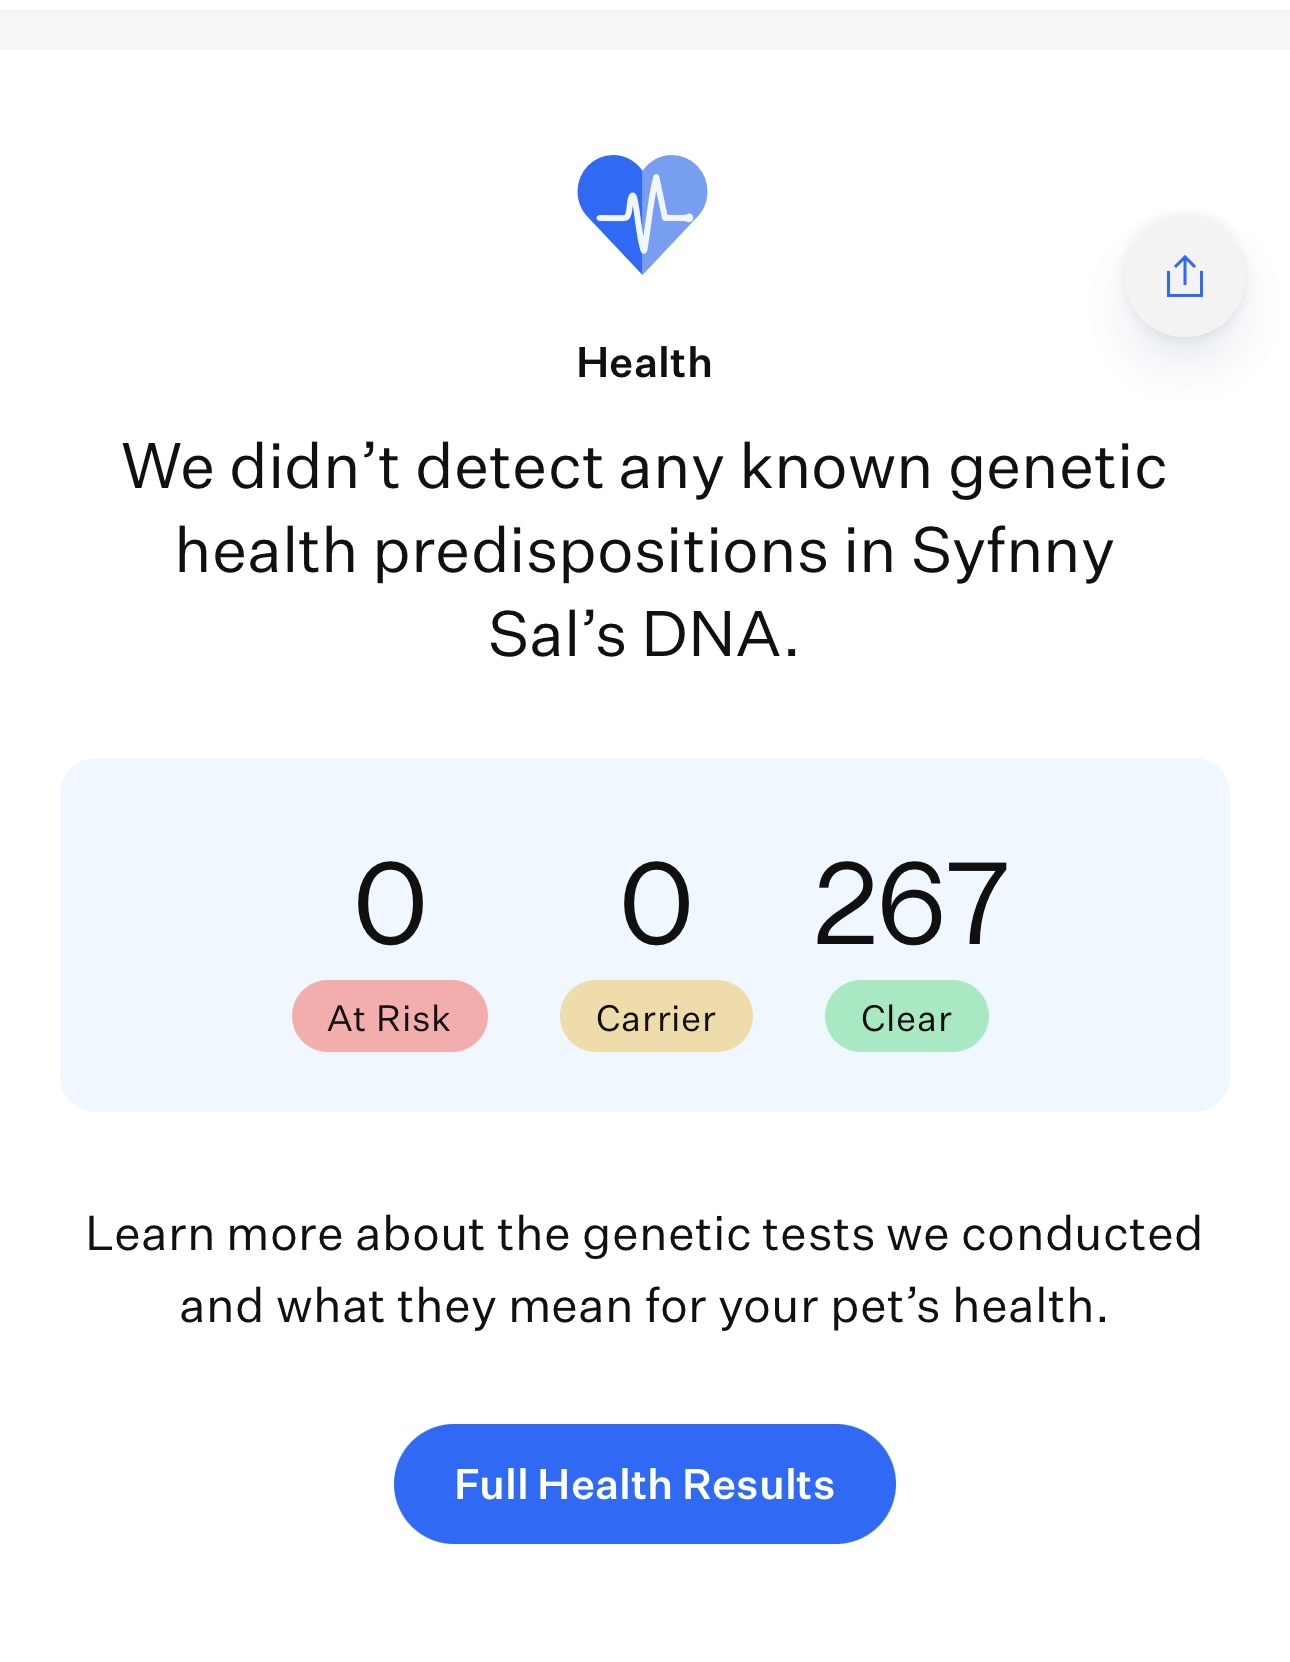
Task: Click the gray bar at the top
Action: [644, 30]
